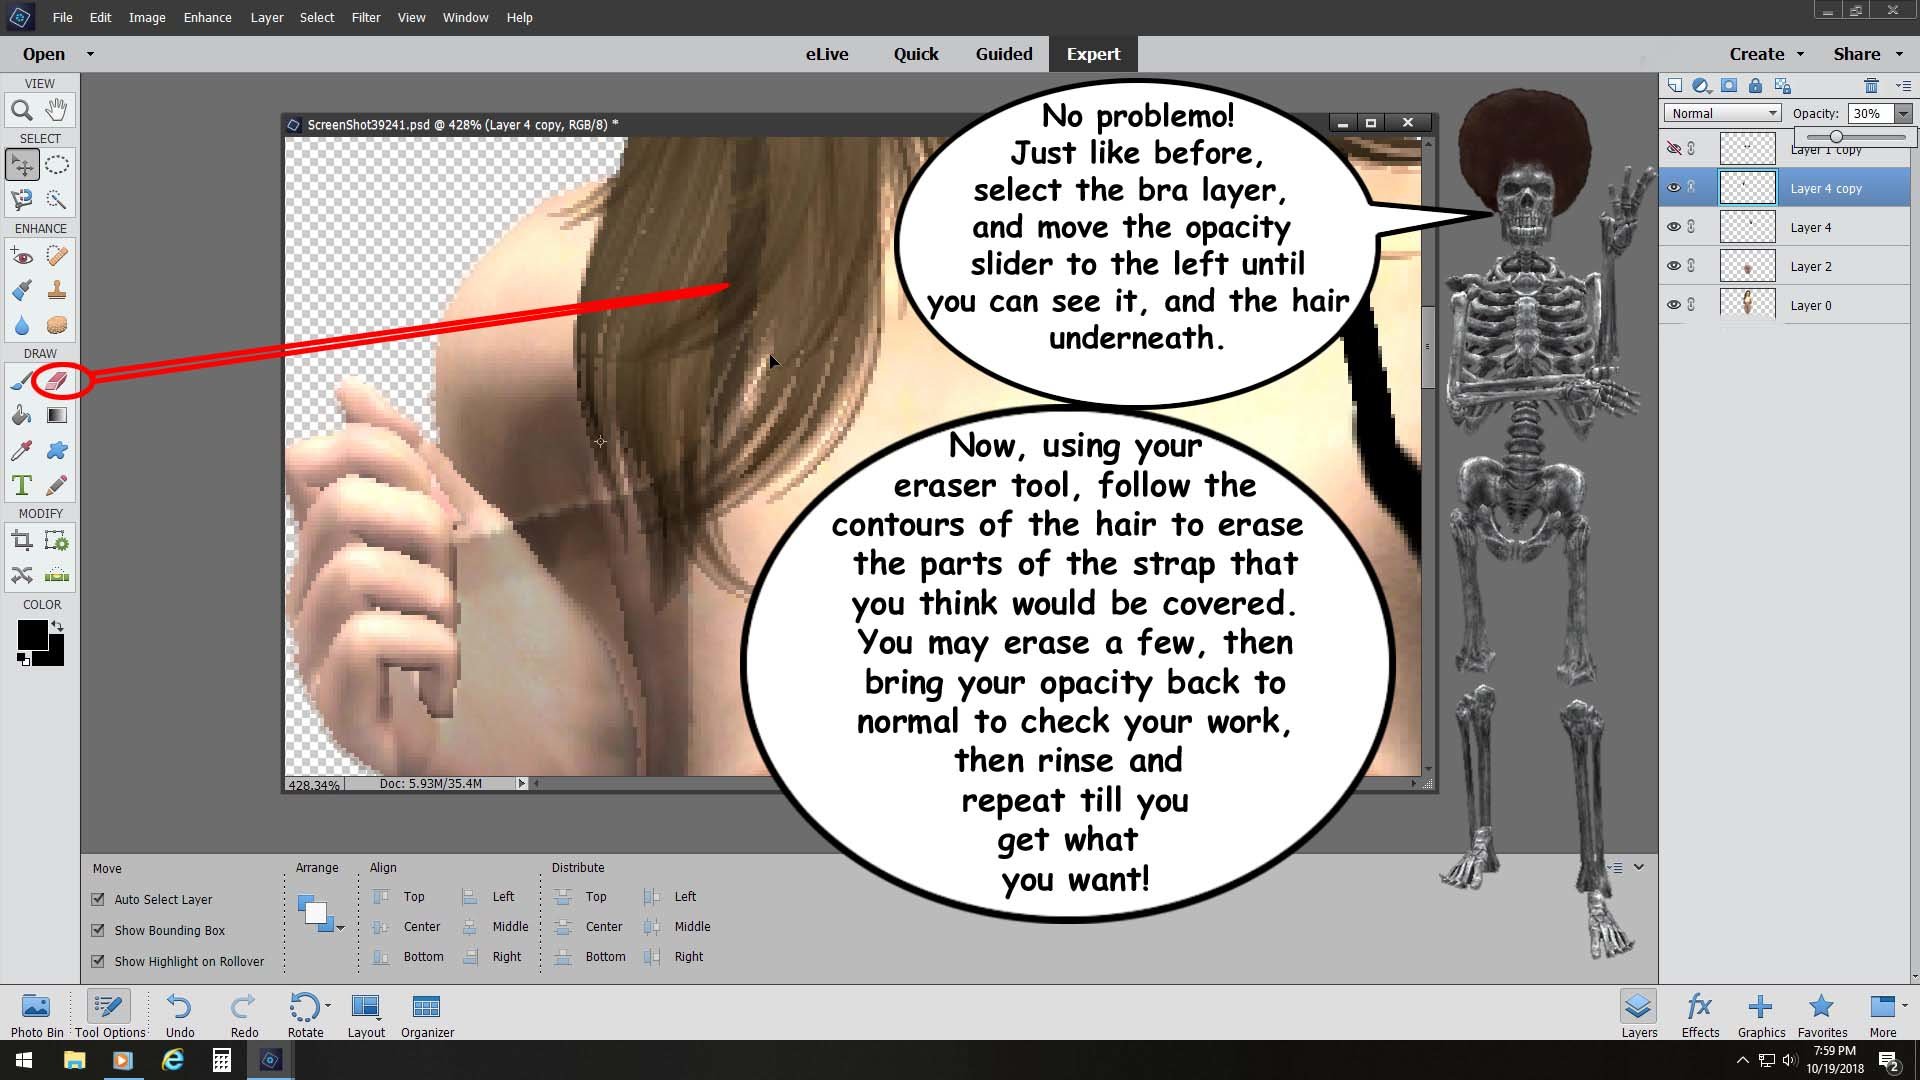Uncheck Auto Select Layer
This screenshot has width=1920, height=1080.
[x=98, y=899]
